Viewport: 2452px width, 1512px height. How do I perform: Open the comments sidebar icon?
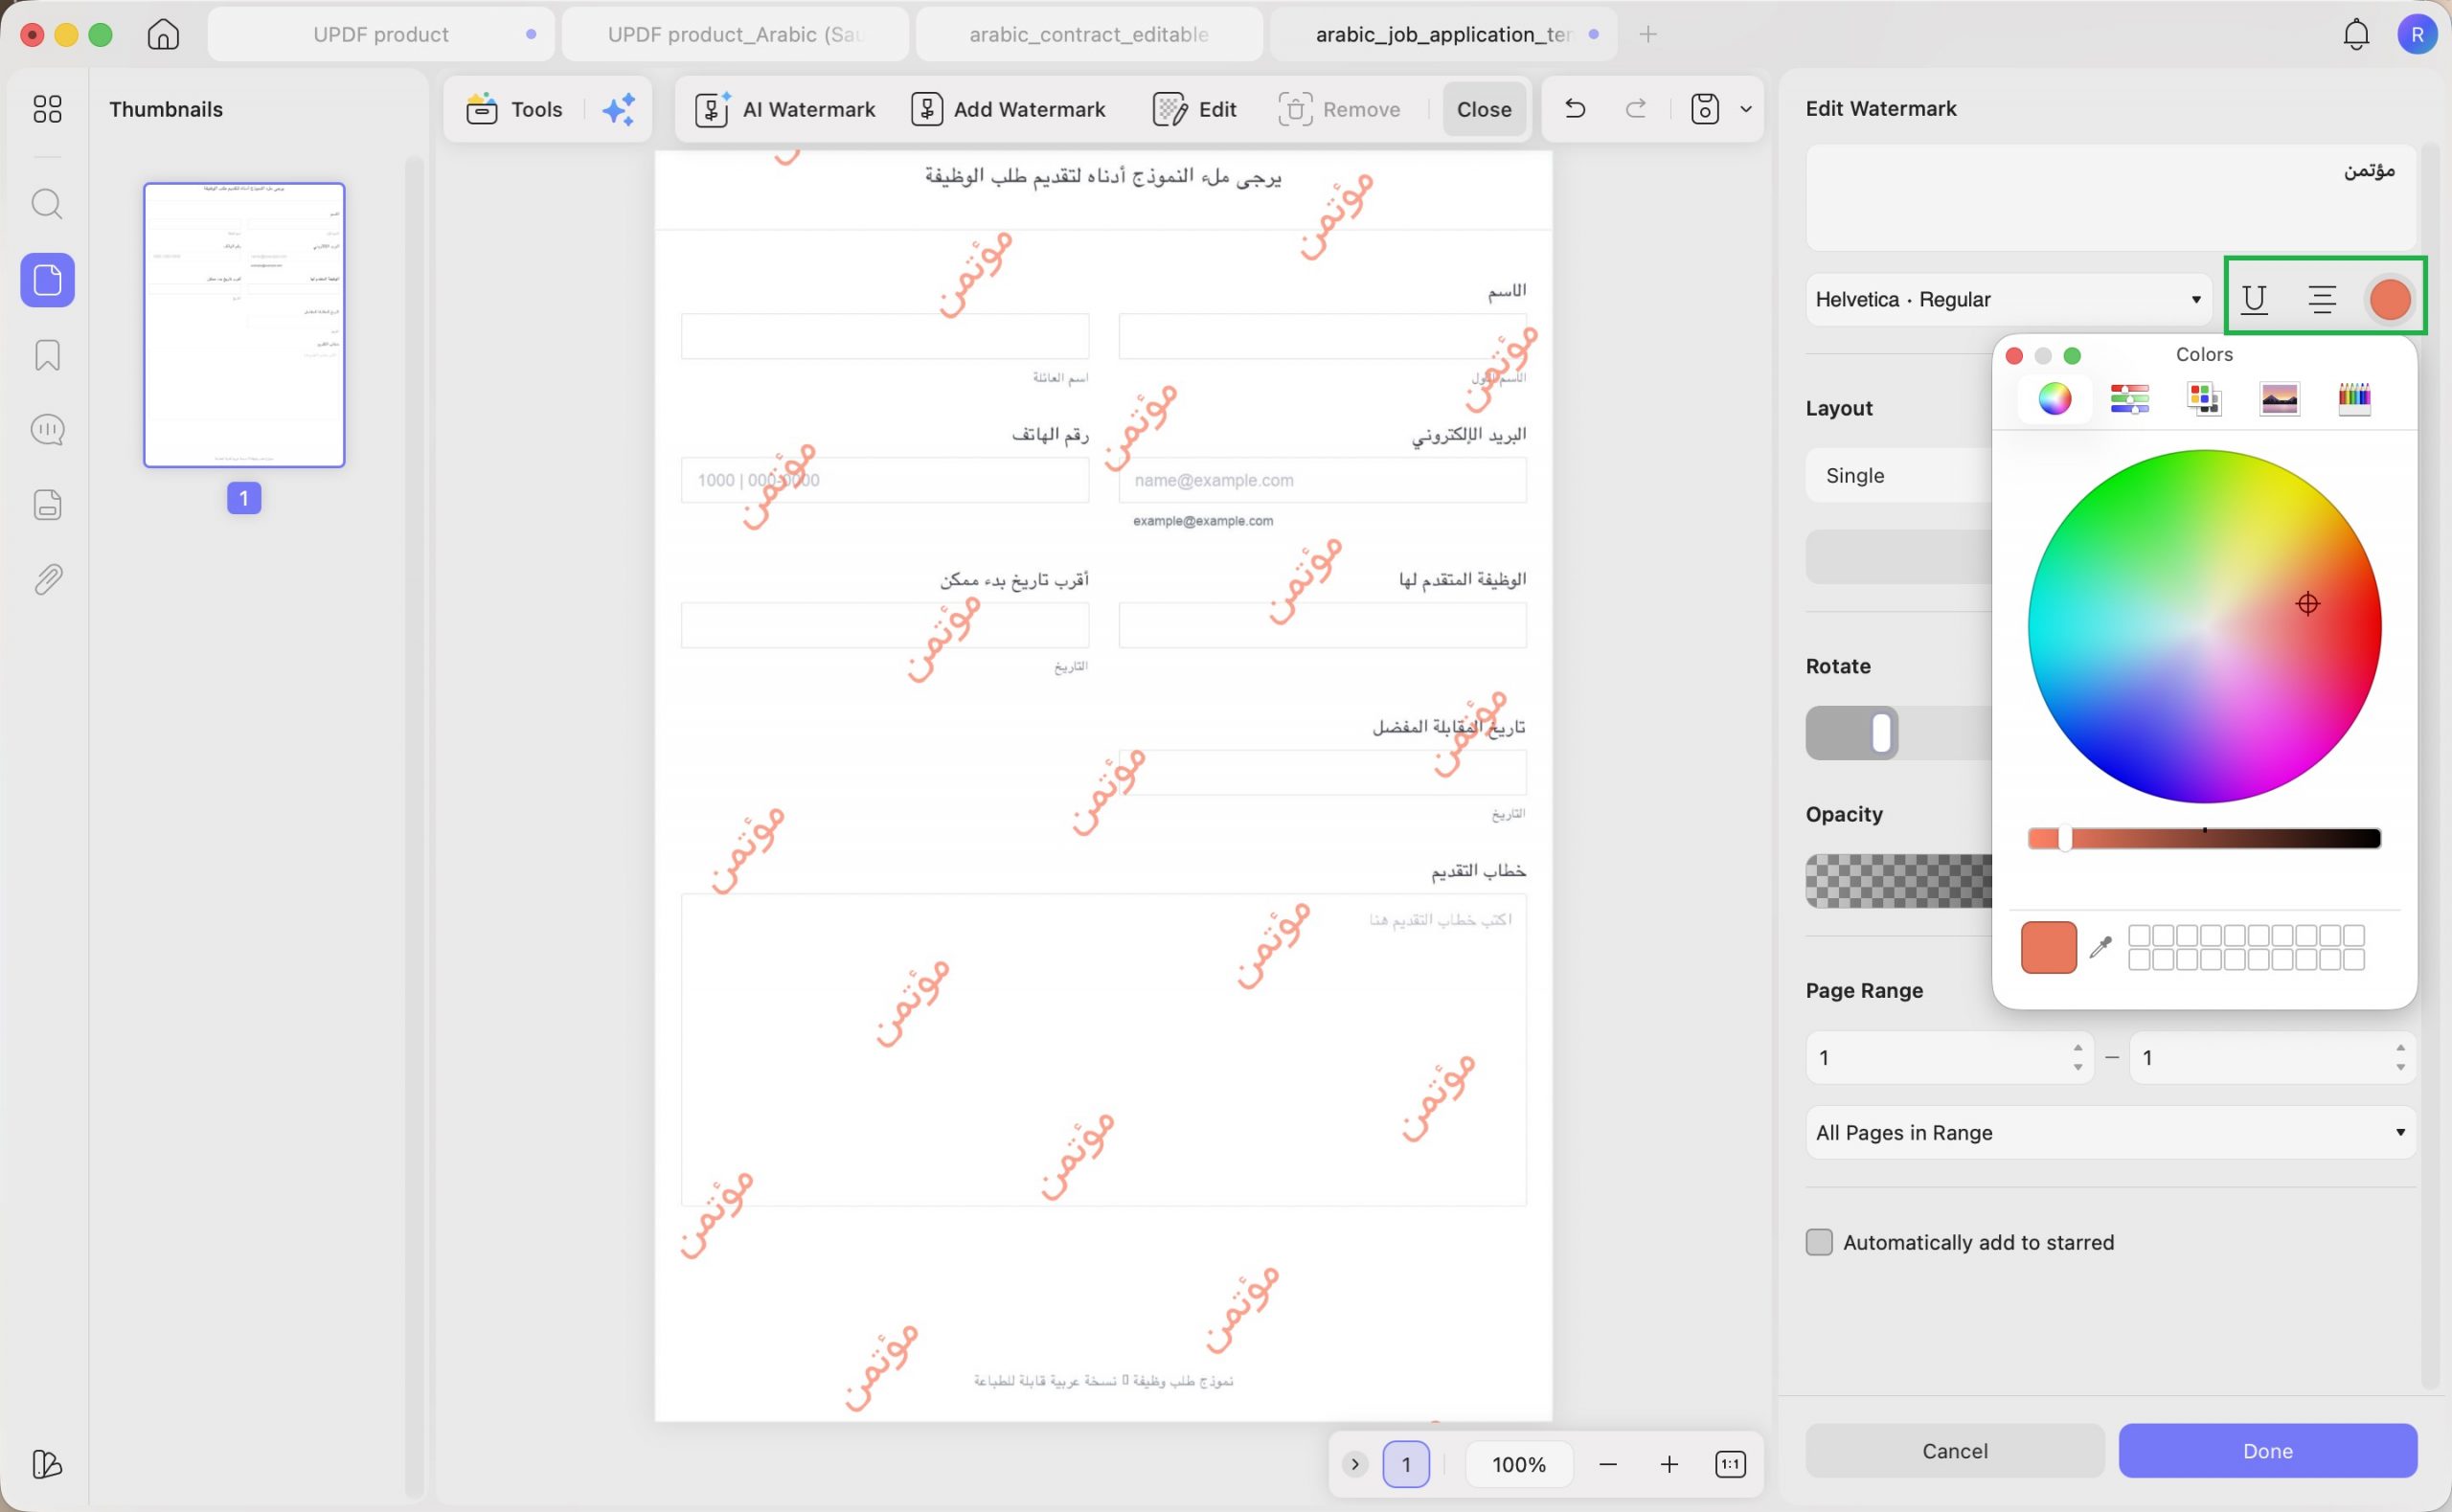[x=47, y=430]
